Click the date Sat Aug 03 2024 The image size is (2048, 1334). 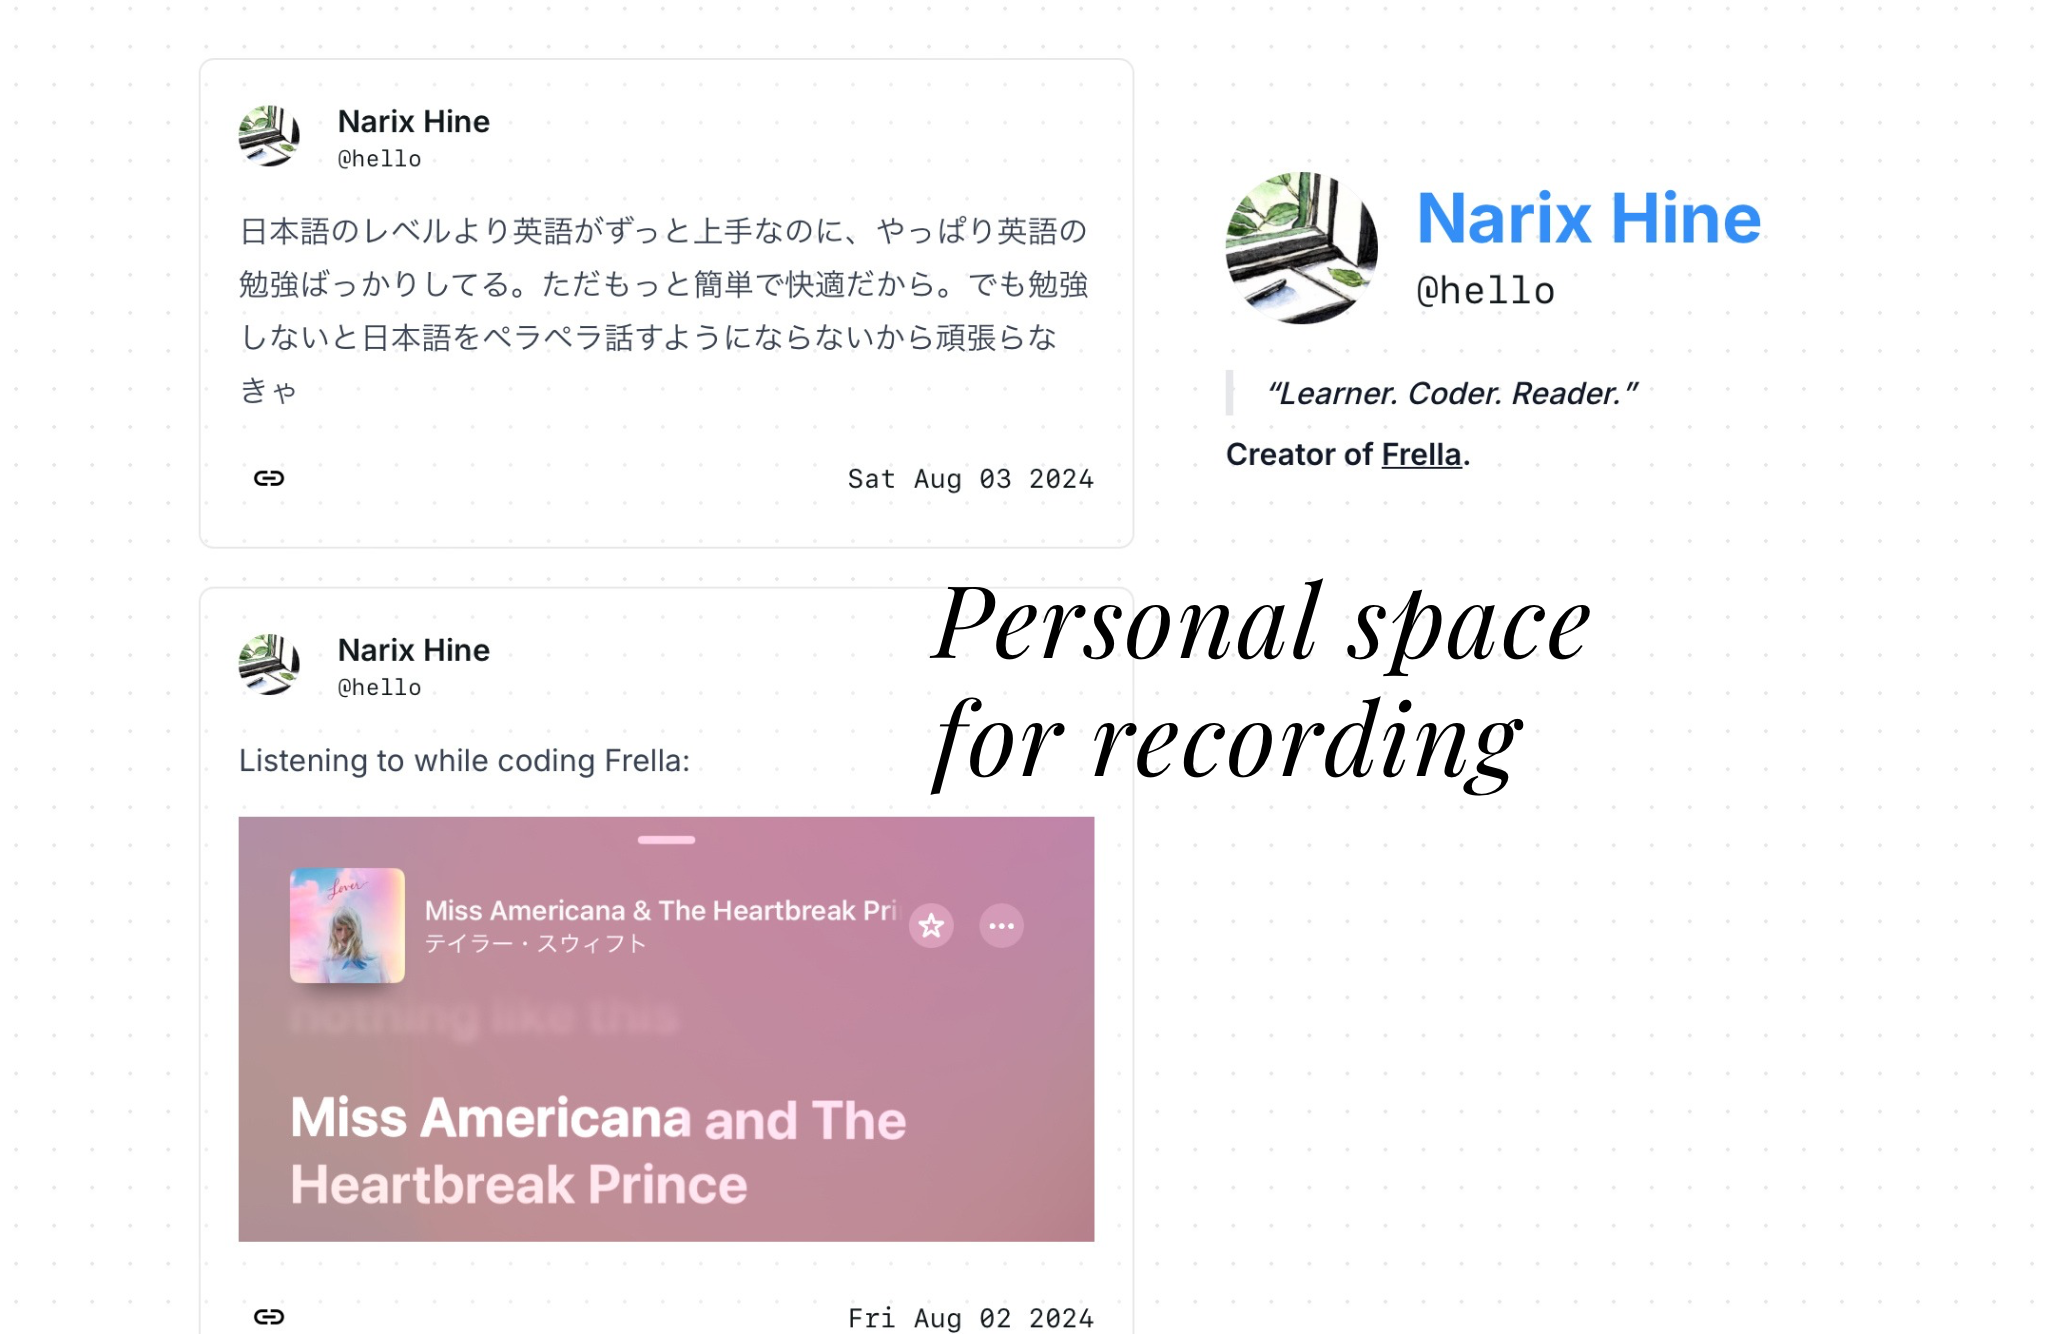pos(971,479)
